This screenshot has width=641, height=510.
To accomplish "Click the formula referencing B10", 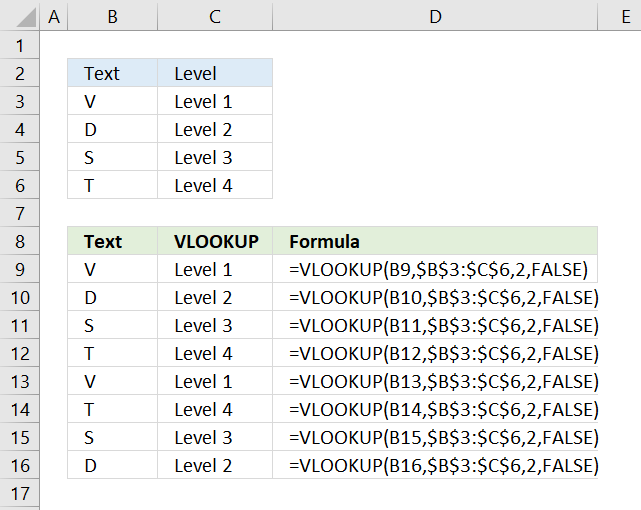I will click(x=435, y=297).
